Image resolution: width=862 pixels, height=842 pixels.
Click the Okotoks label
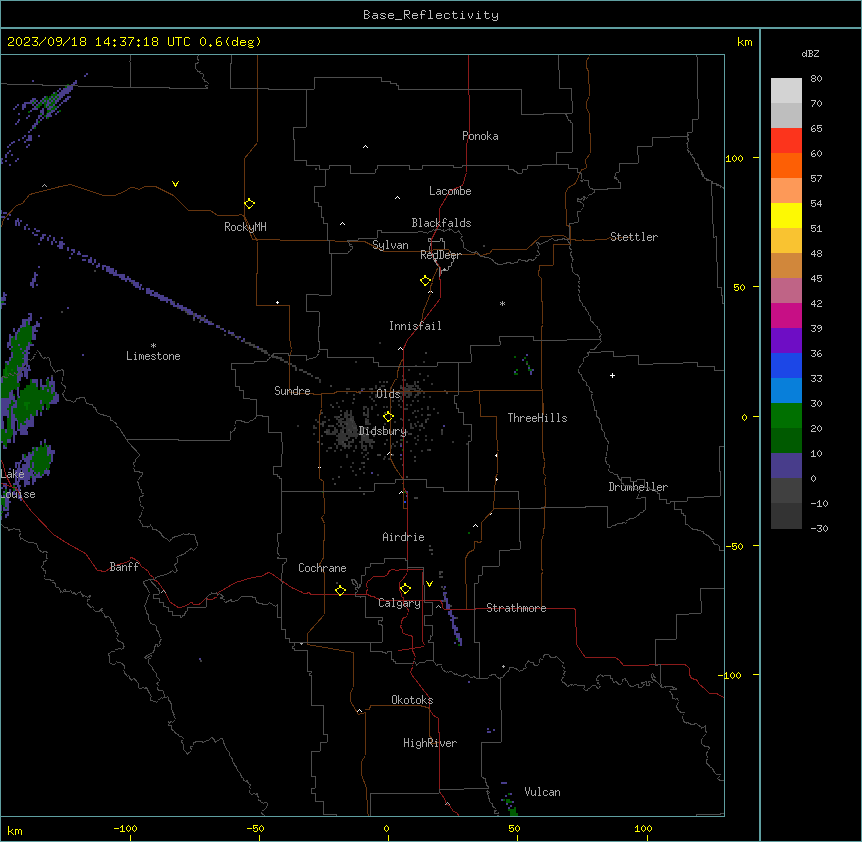click(x=412, y=700)
